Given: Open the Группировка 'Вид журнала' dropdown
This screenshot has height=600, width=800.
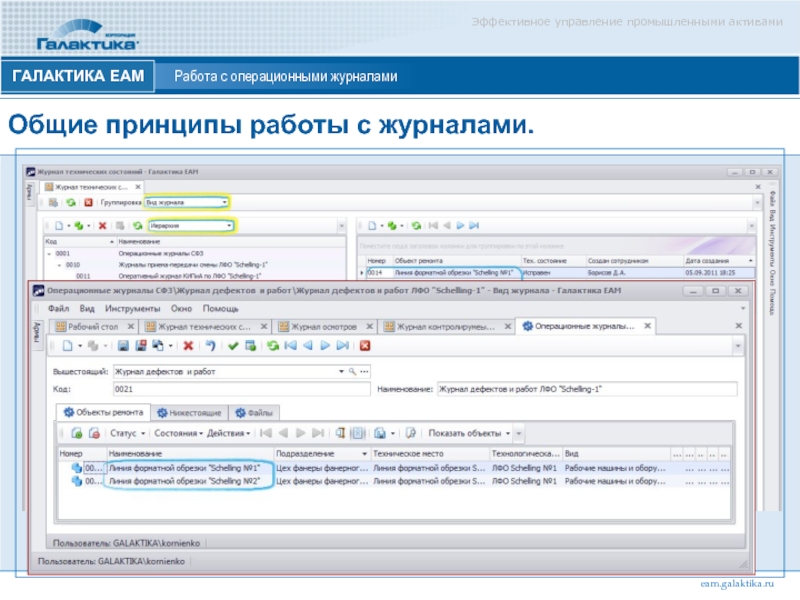Looking at the screenshot, I should [x=225, y=201].
